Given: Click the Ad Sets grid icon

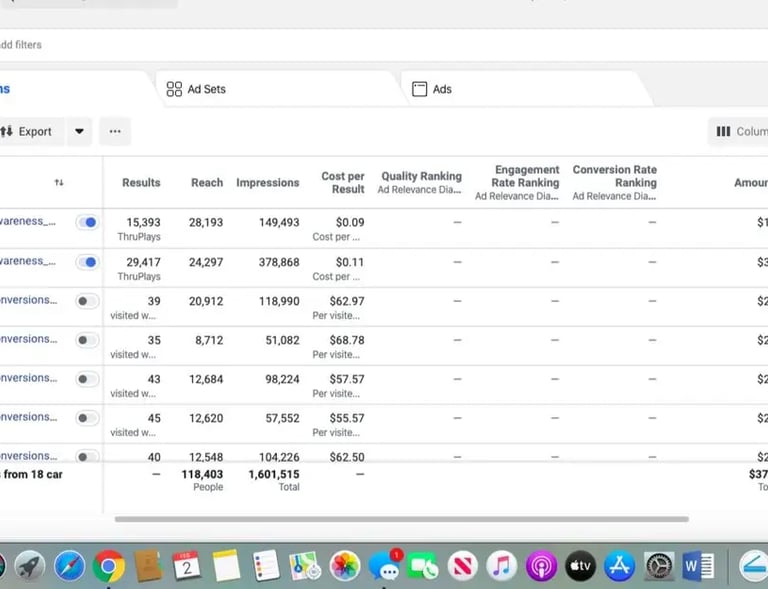Looking at the screenshot, I should (x=174, y=89).
